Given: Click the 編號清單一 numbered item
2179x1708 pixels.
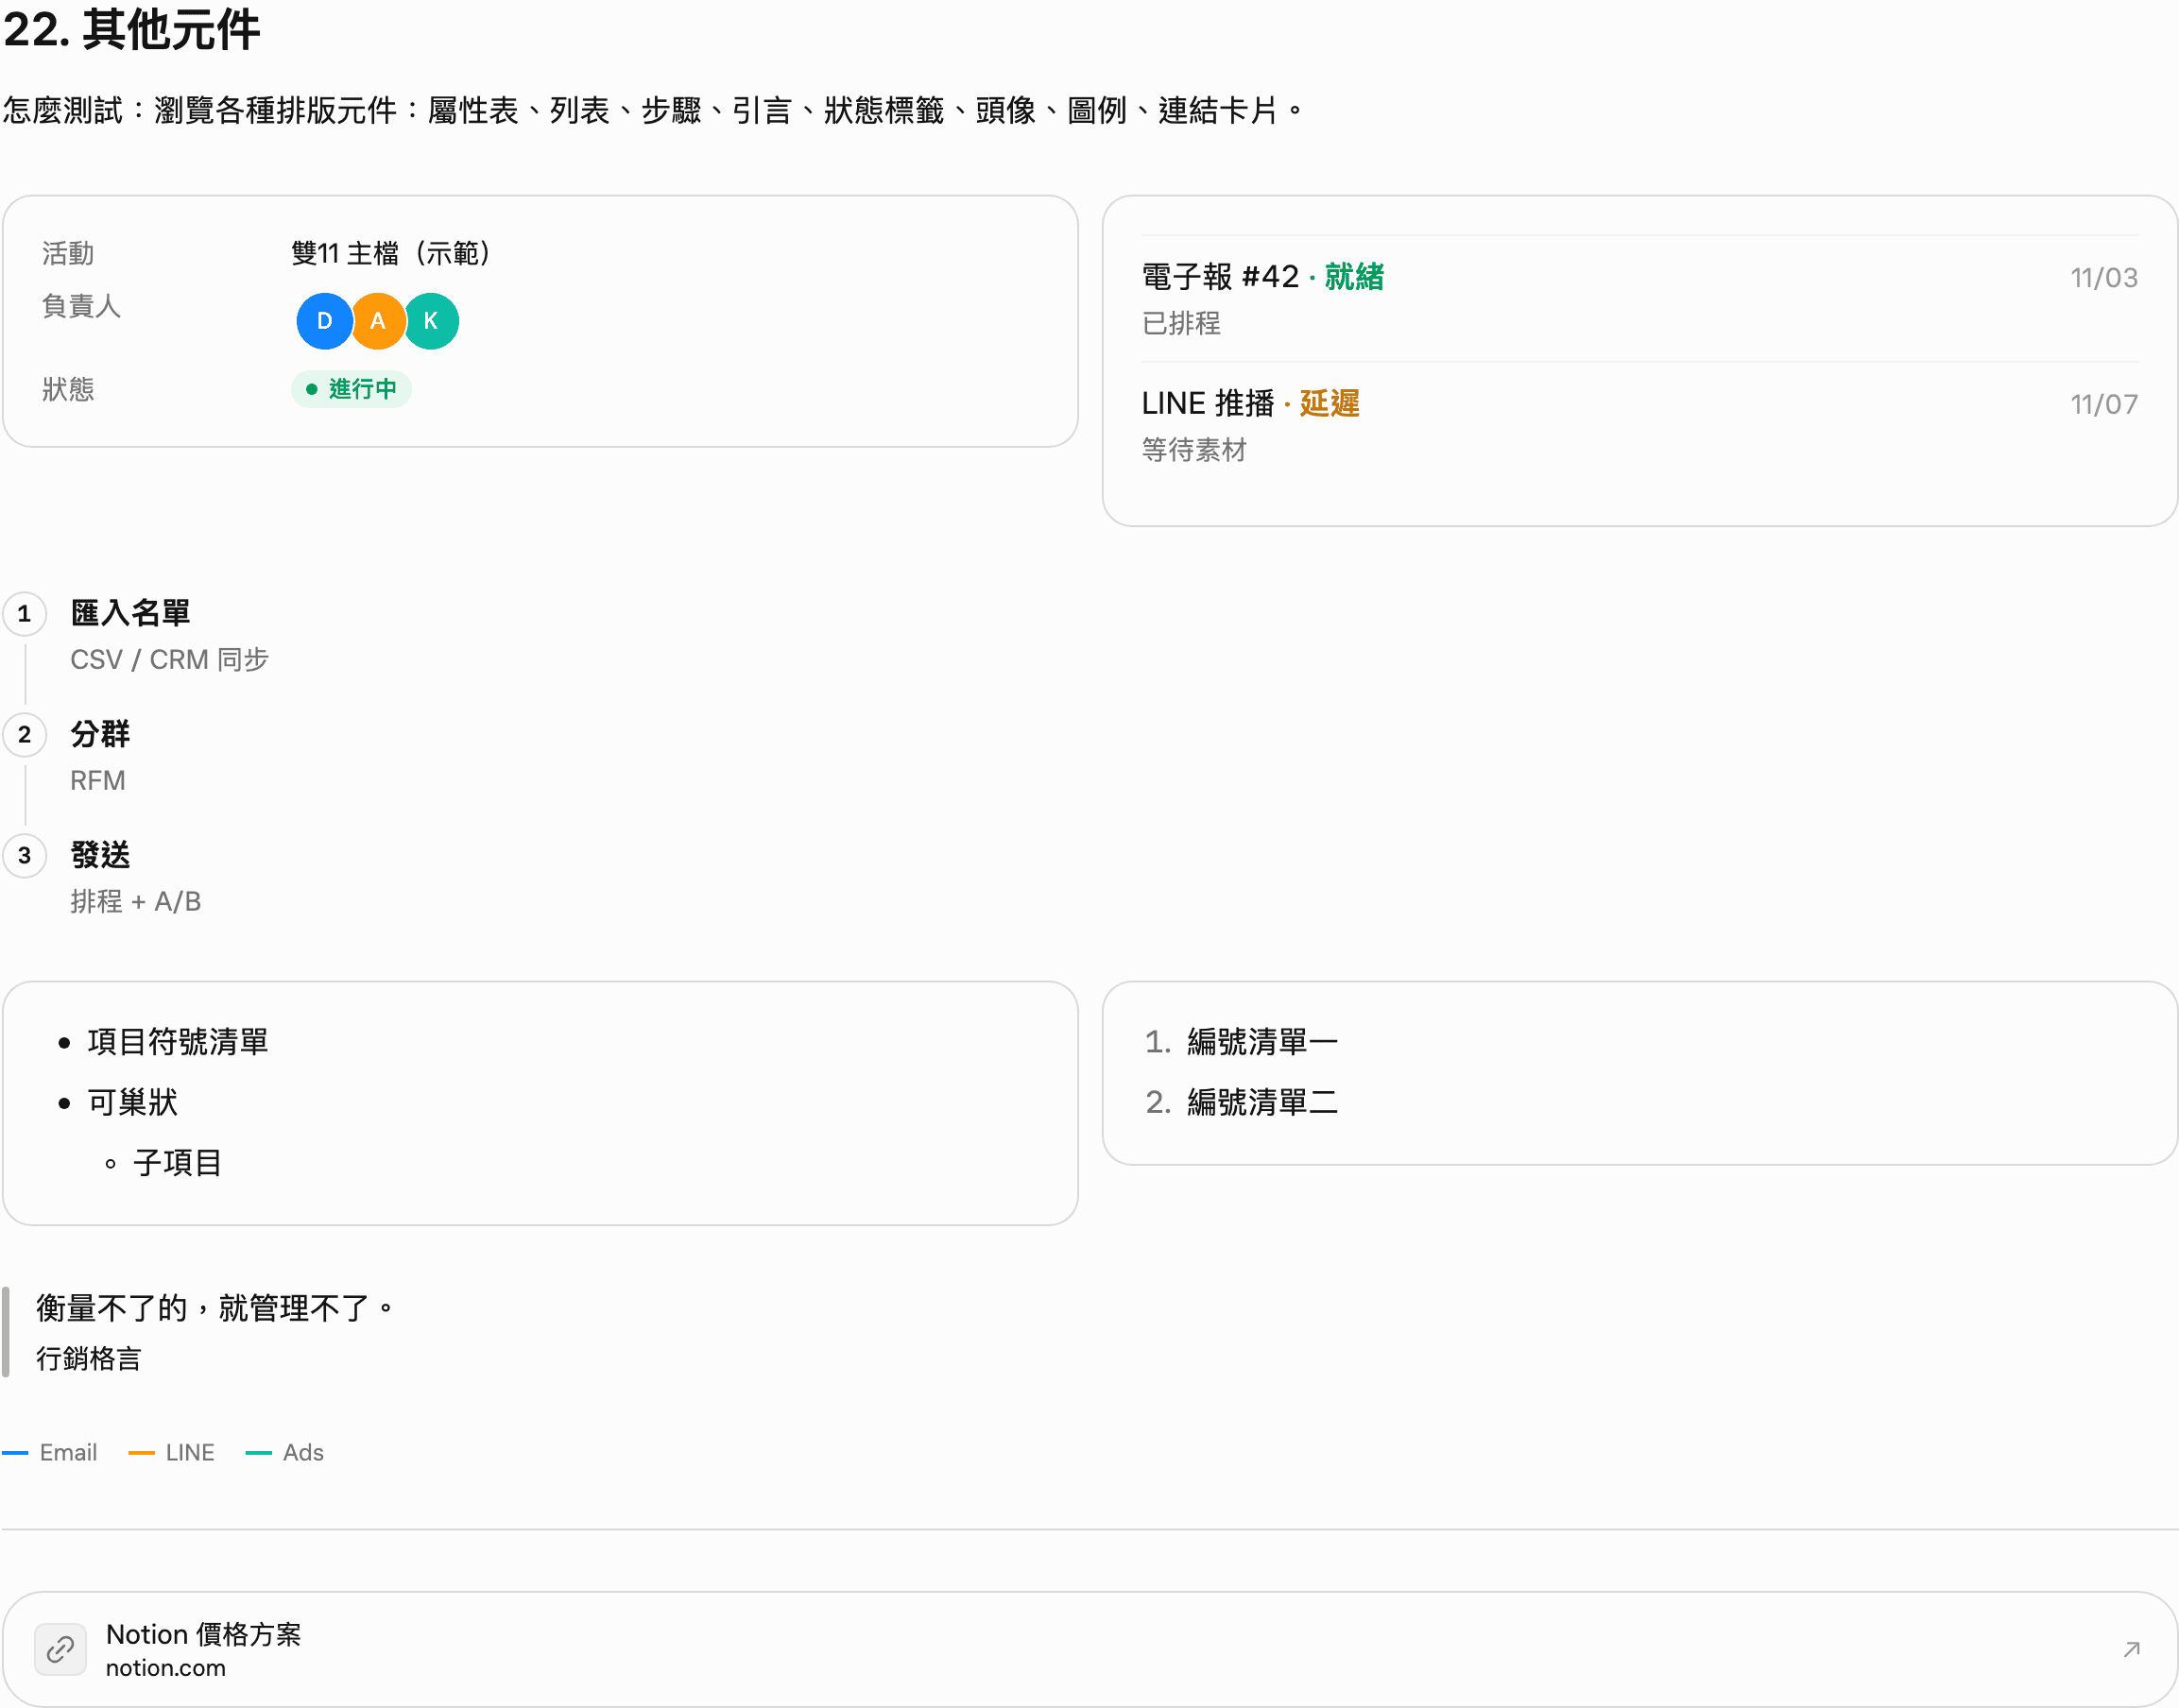Looking at the screenshot, I should (x=1262, y=1042).
